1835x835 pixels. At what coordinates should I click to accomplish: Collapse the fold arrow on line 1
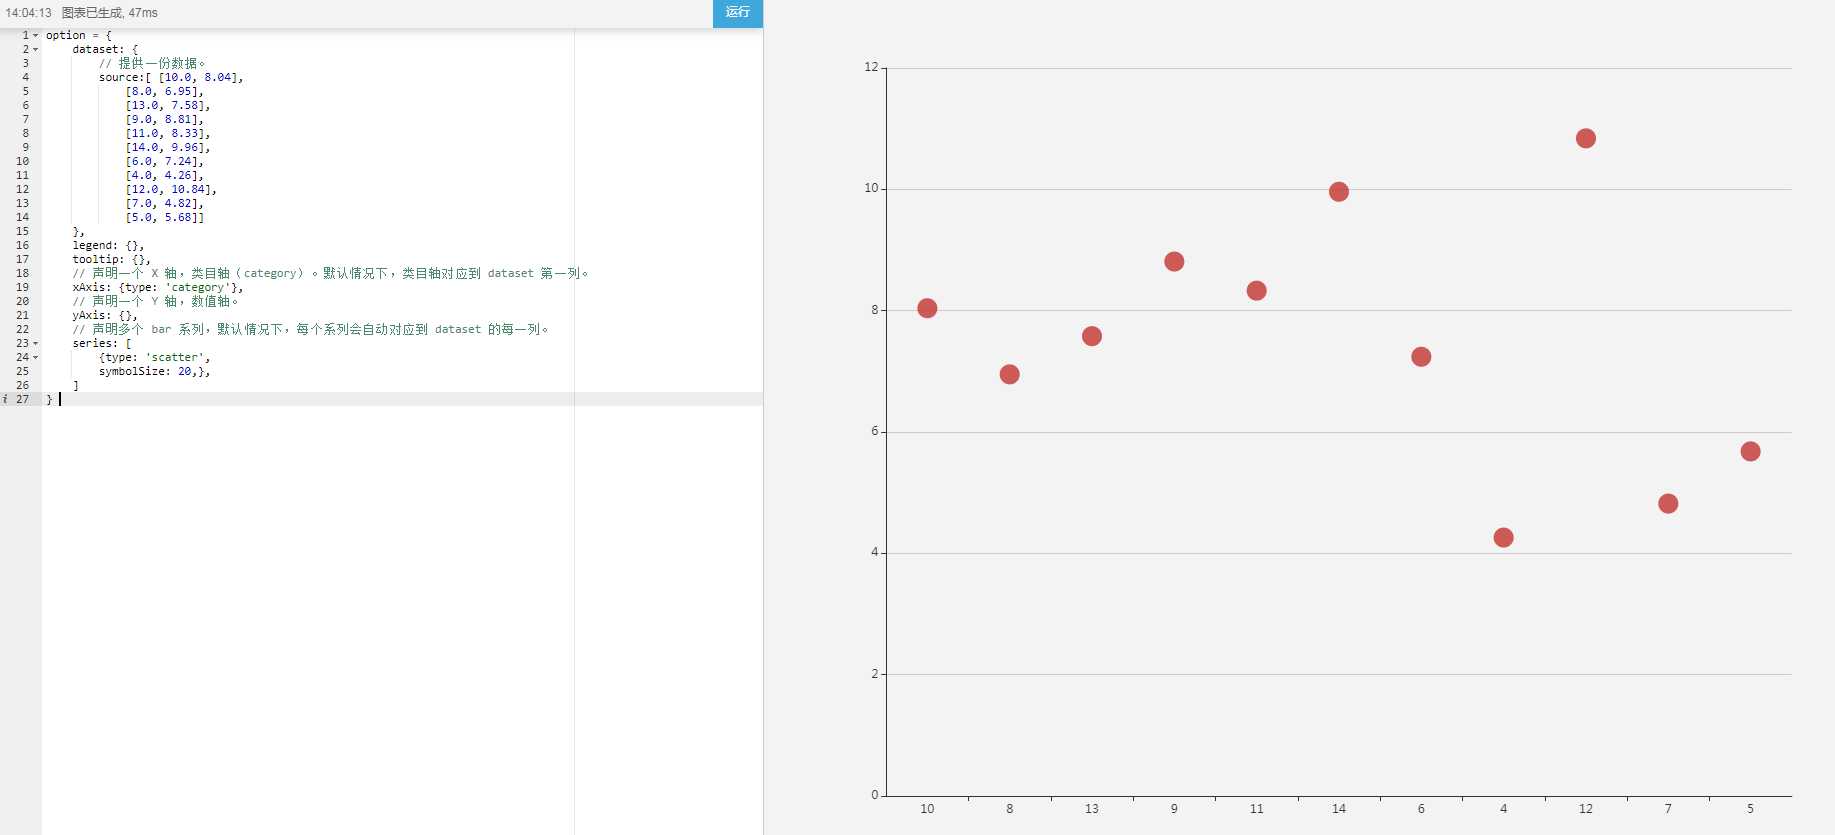click(36, 35)
